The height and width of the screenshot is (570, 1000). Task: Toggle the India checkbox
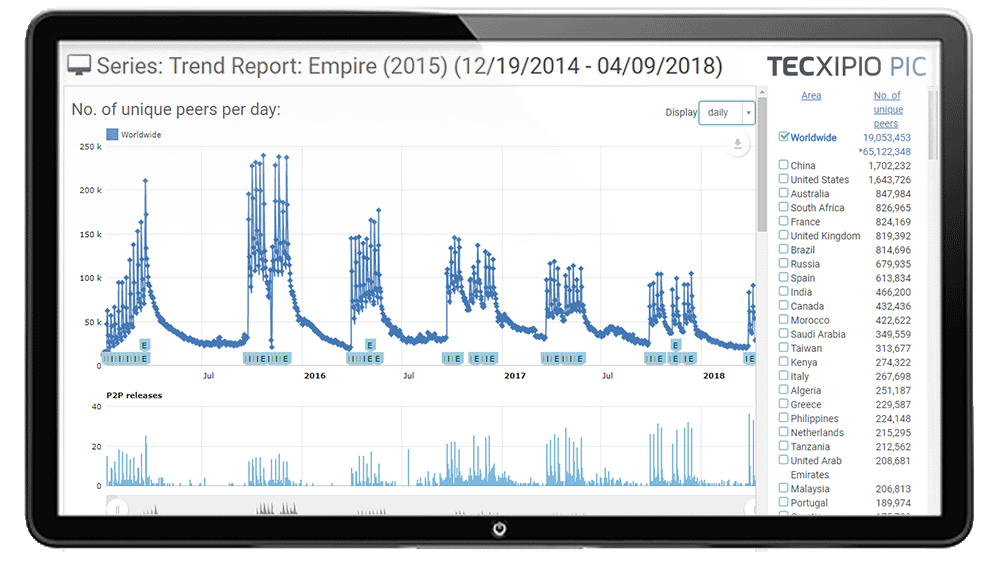pos(784,291)
